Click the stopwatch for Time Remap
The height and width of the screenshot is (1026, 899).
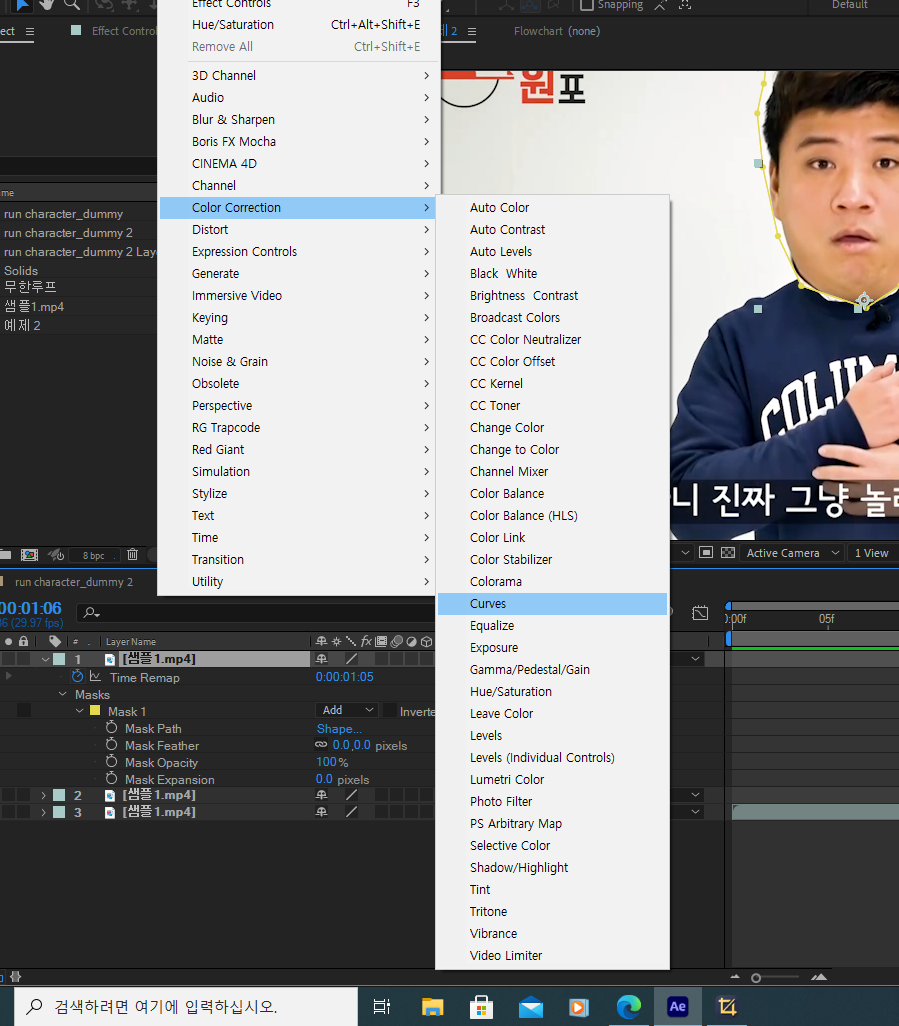78,677
